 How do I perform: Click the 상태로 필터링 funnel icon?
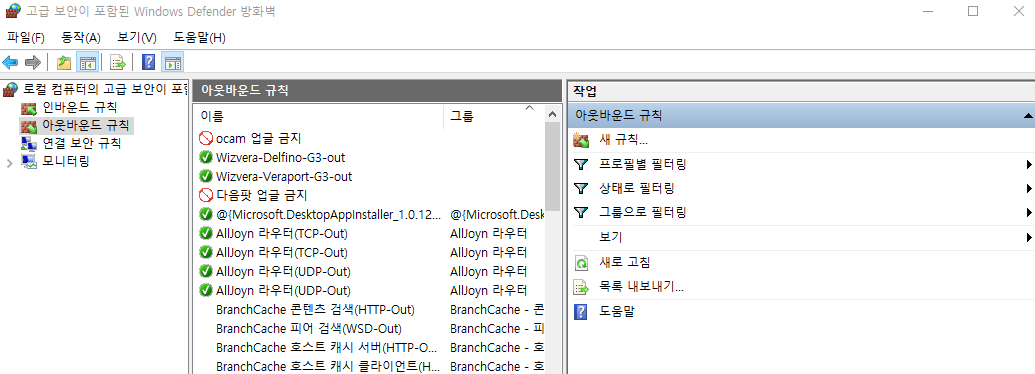[x=581, y=189]
